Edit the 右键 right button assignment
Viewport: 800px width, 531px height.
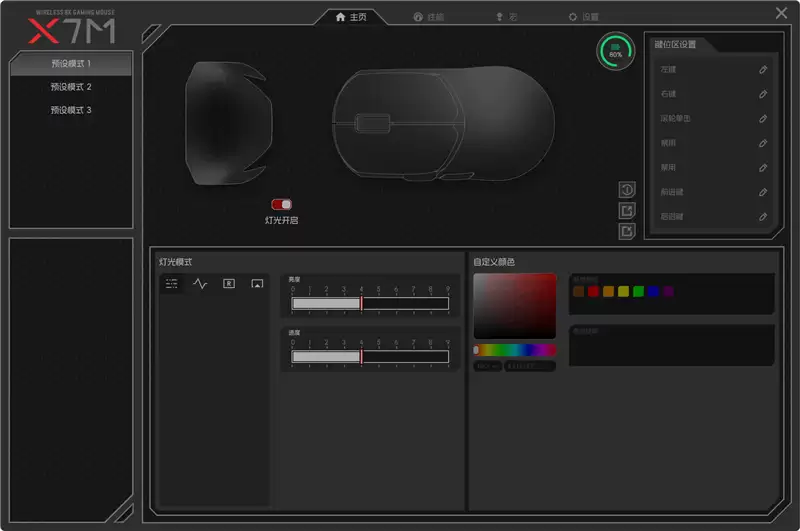click(x=763, y=94)
